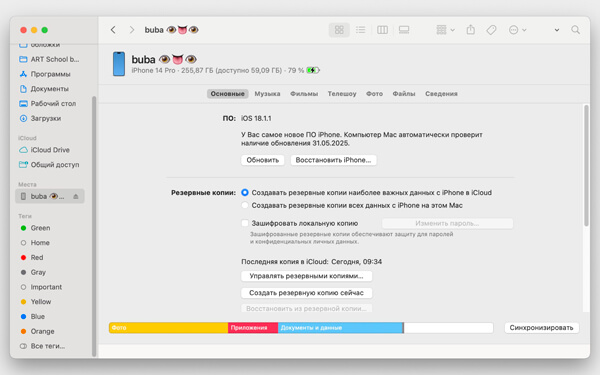The image size is (600, 375).
Task: Switch to icon grid view
Action: (339, 30)
